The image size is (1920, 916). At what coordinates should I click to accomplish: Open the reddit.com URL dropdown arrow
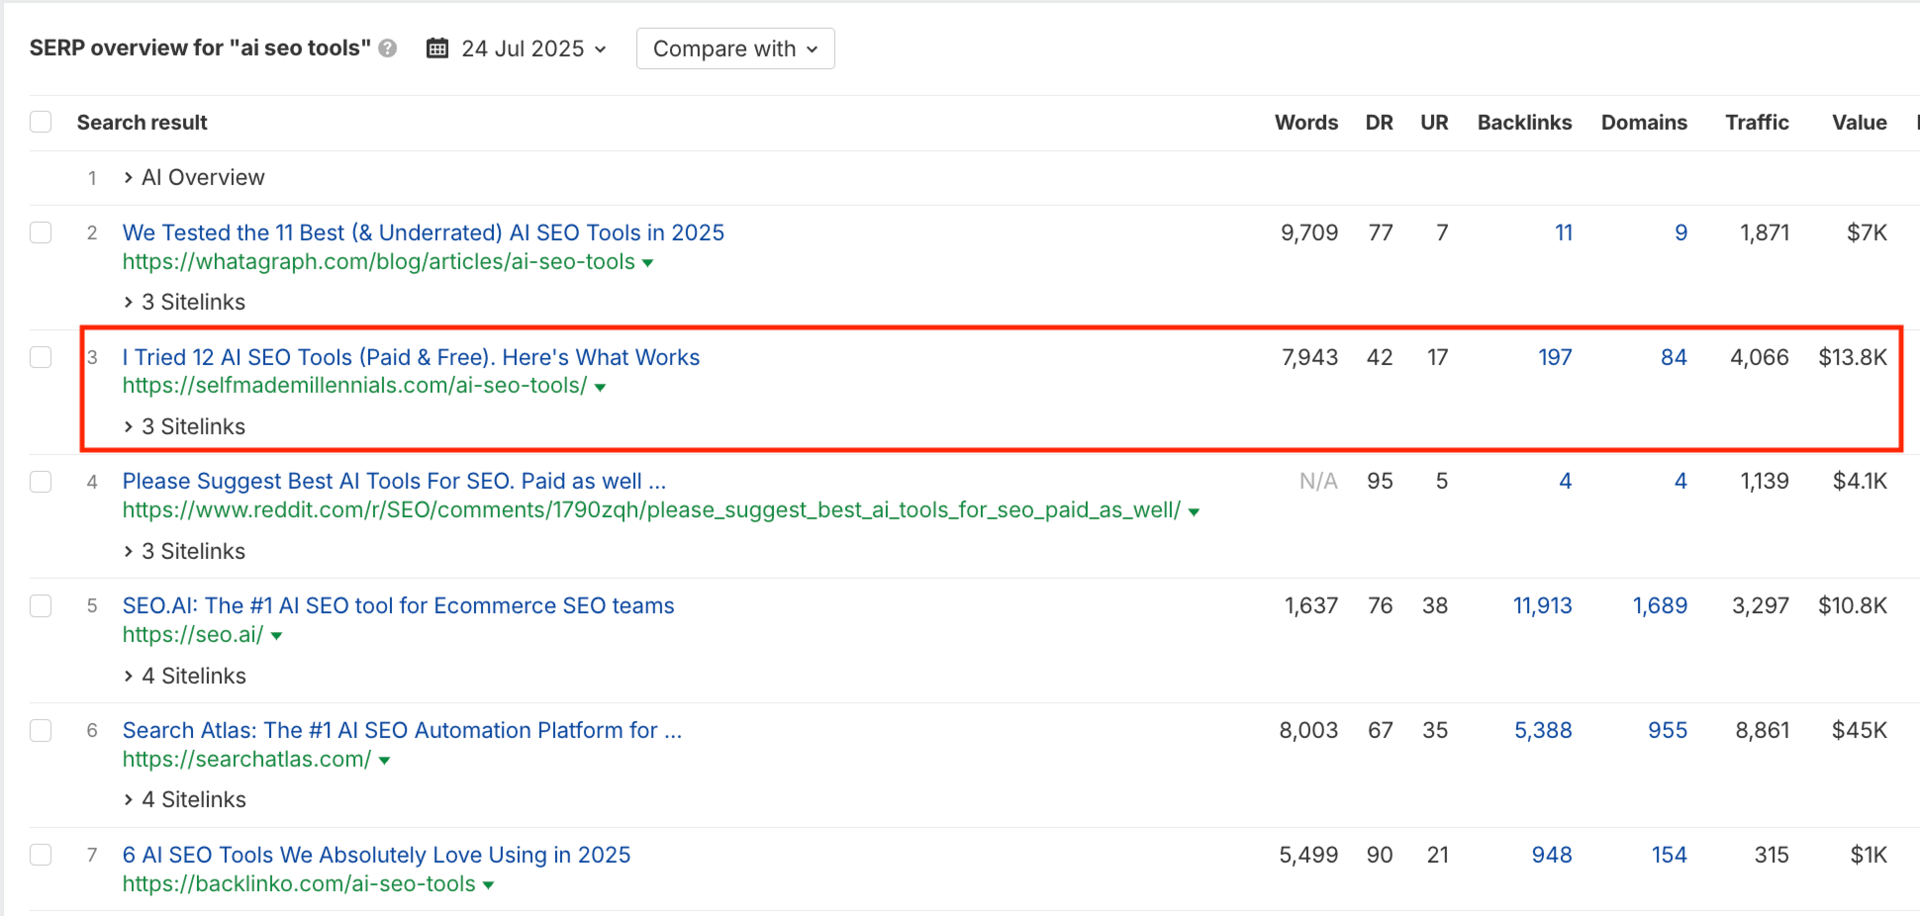pyautogui.click(x=1194, y=512)
